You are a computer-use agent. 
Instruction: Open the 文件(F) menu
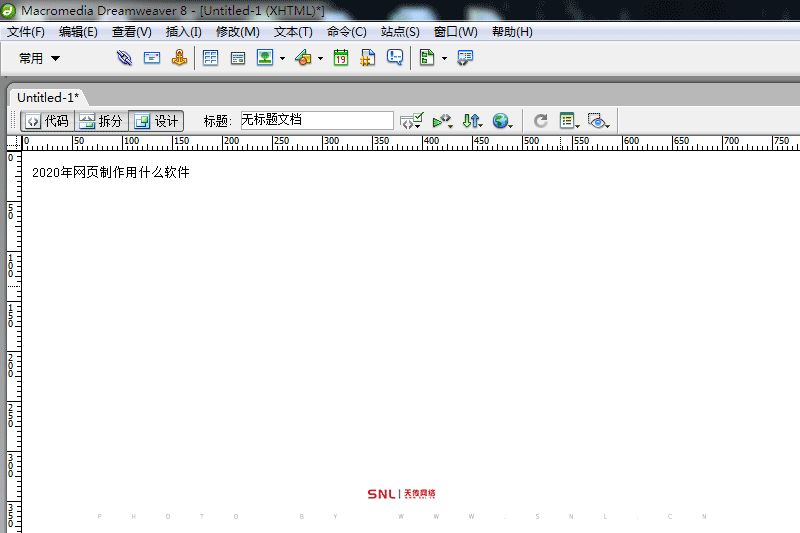point(26,32)
